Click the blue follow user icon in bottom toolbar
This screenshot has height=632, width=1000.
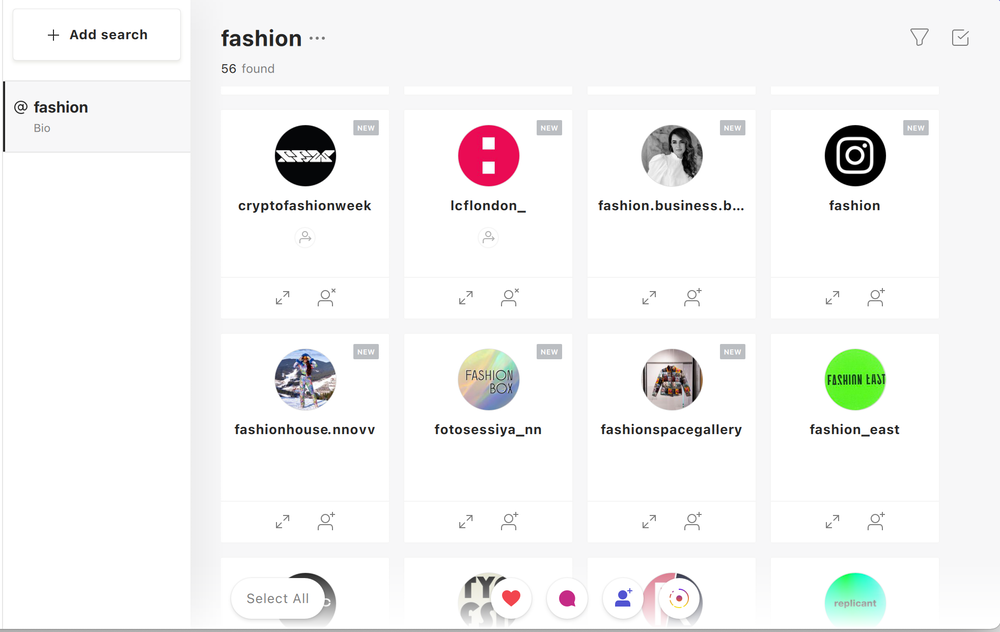pos(623,598)
